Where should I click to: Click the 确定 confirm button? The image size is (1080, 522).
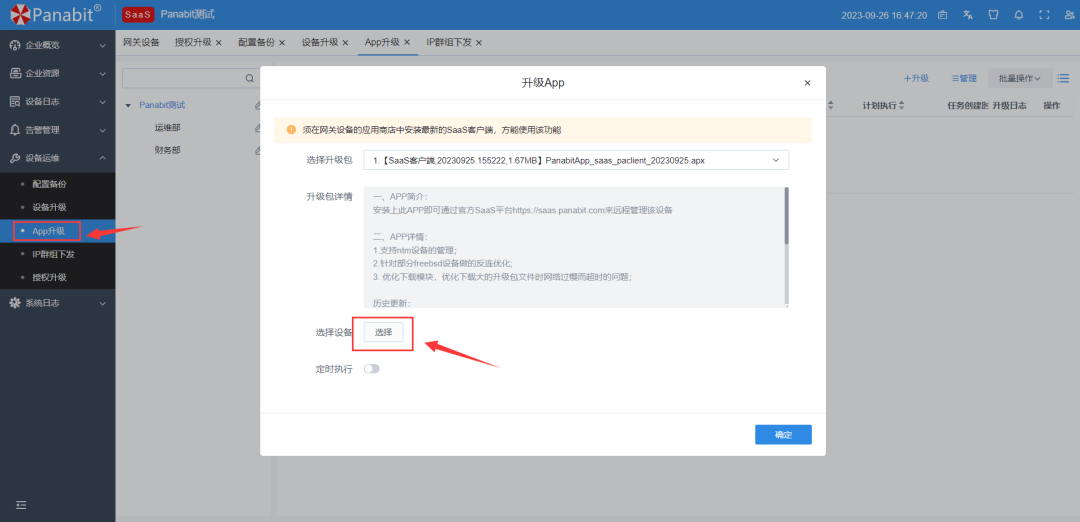tap(783, 435)
